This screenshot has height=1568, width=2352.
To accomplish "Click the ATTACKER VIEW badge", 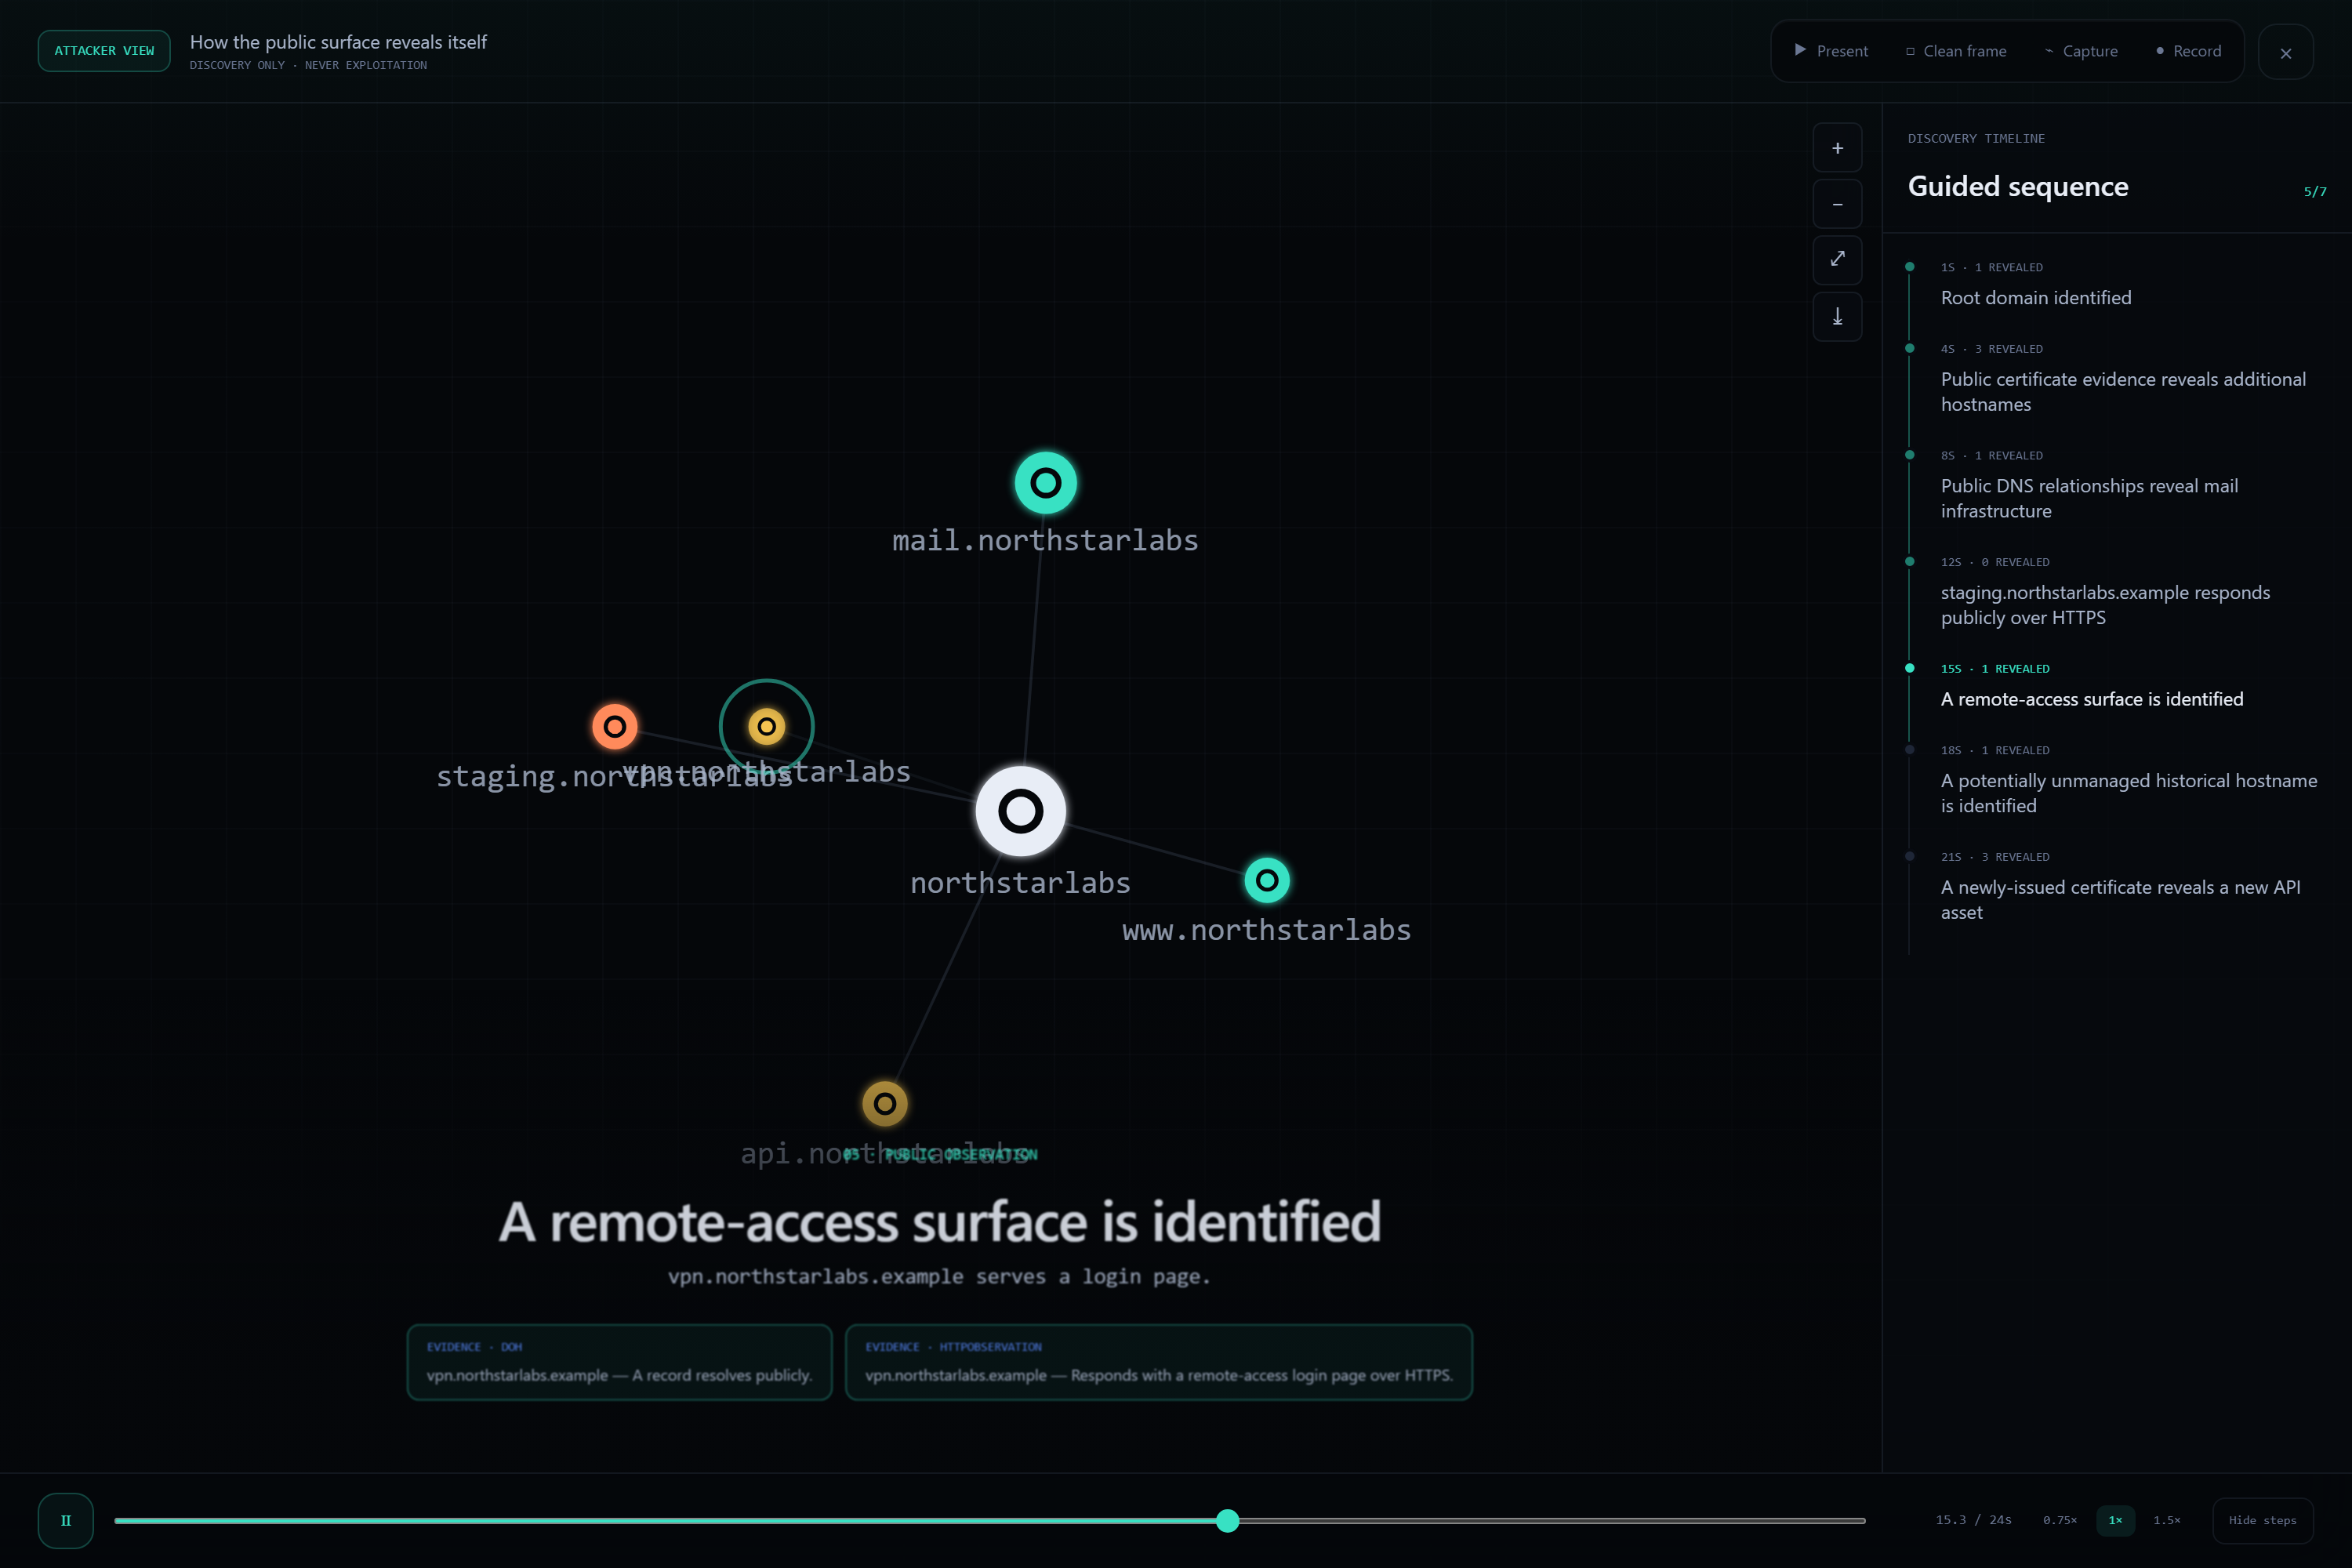I will [104, 51].
